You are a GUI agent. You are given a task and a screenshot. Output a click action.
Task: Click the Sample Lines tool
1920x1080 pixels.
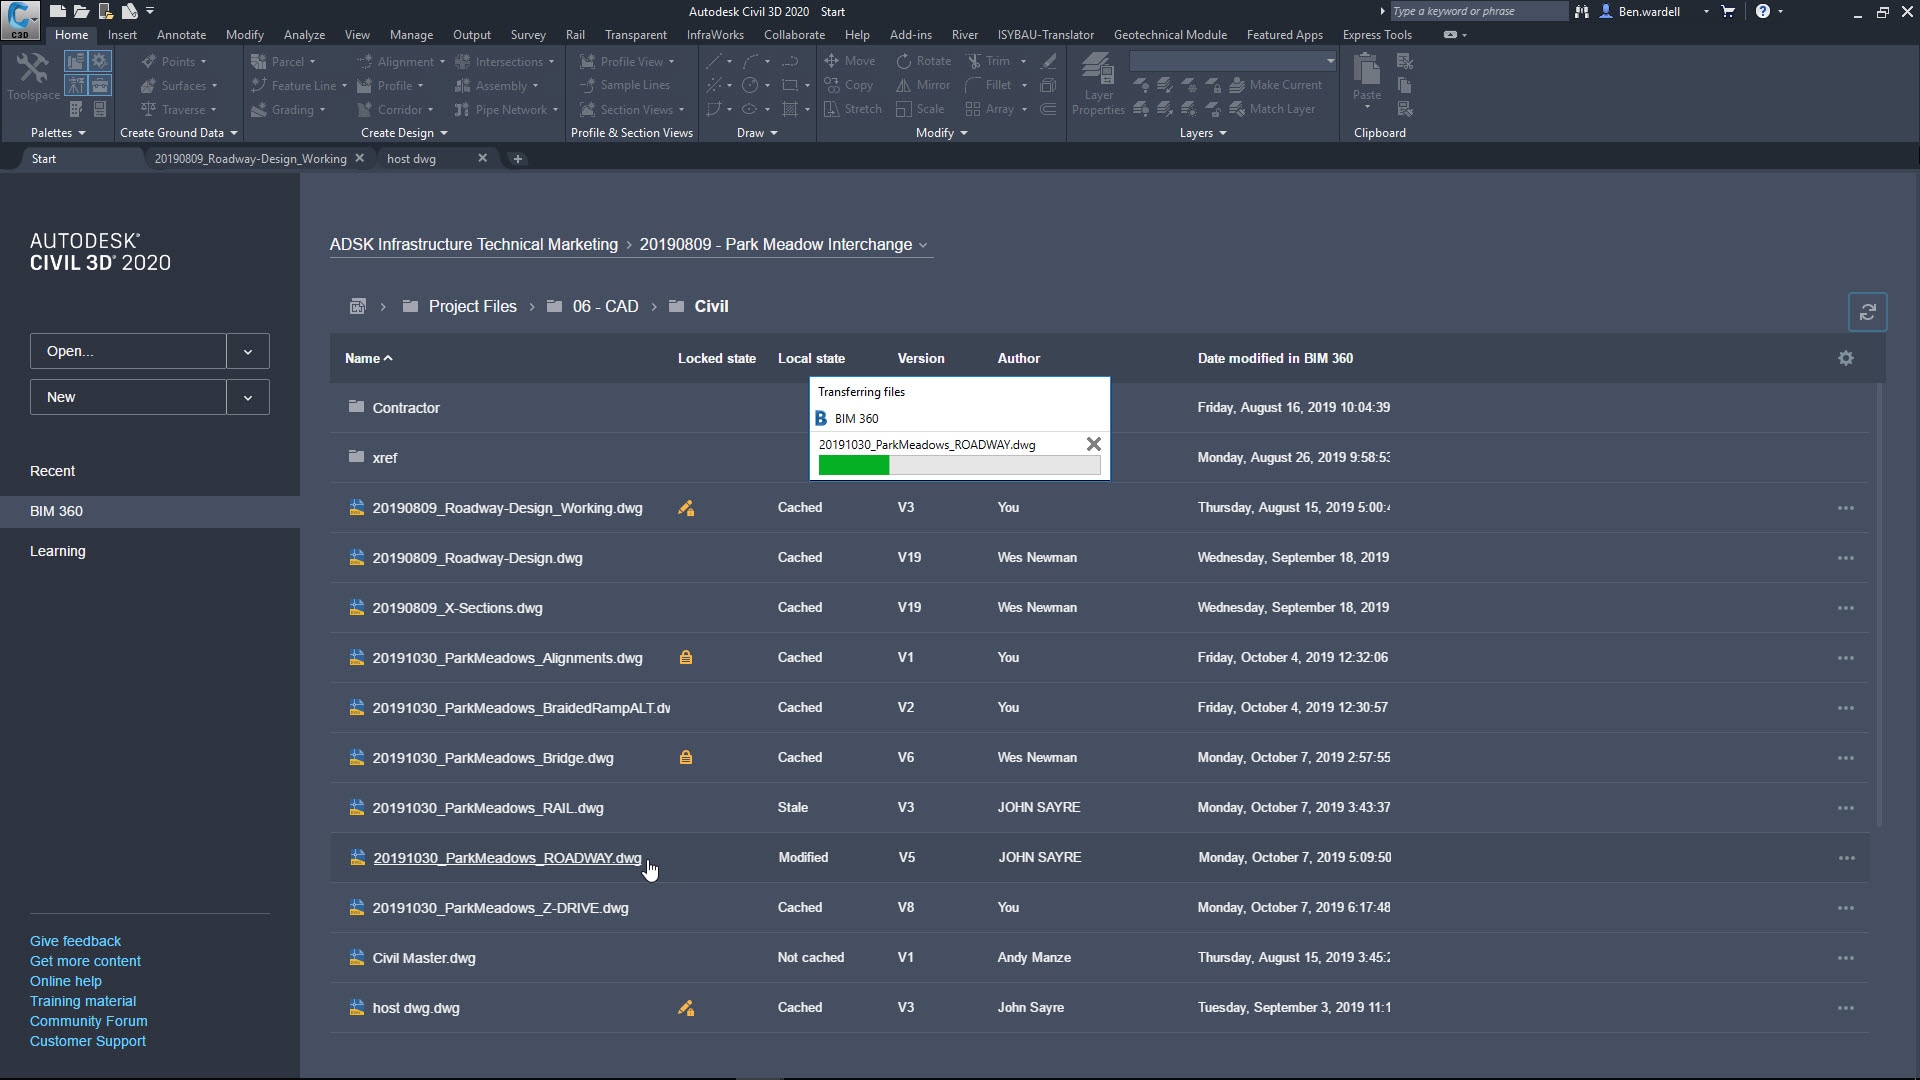625,85
